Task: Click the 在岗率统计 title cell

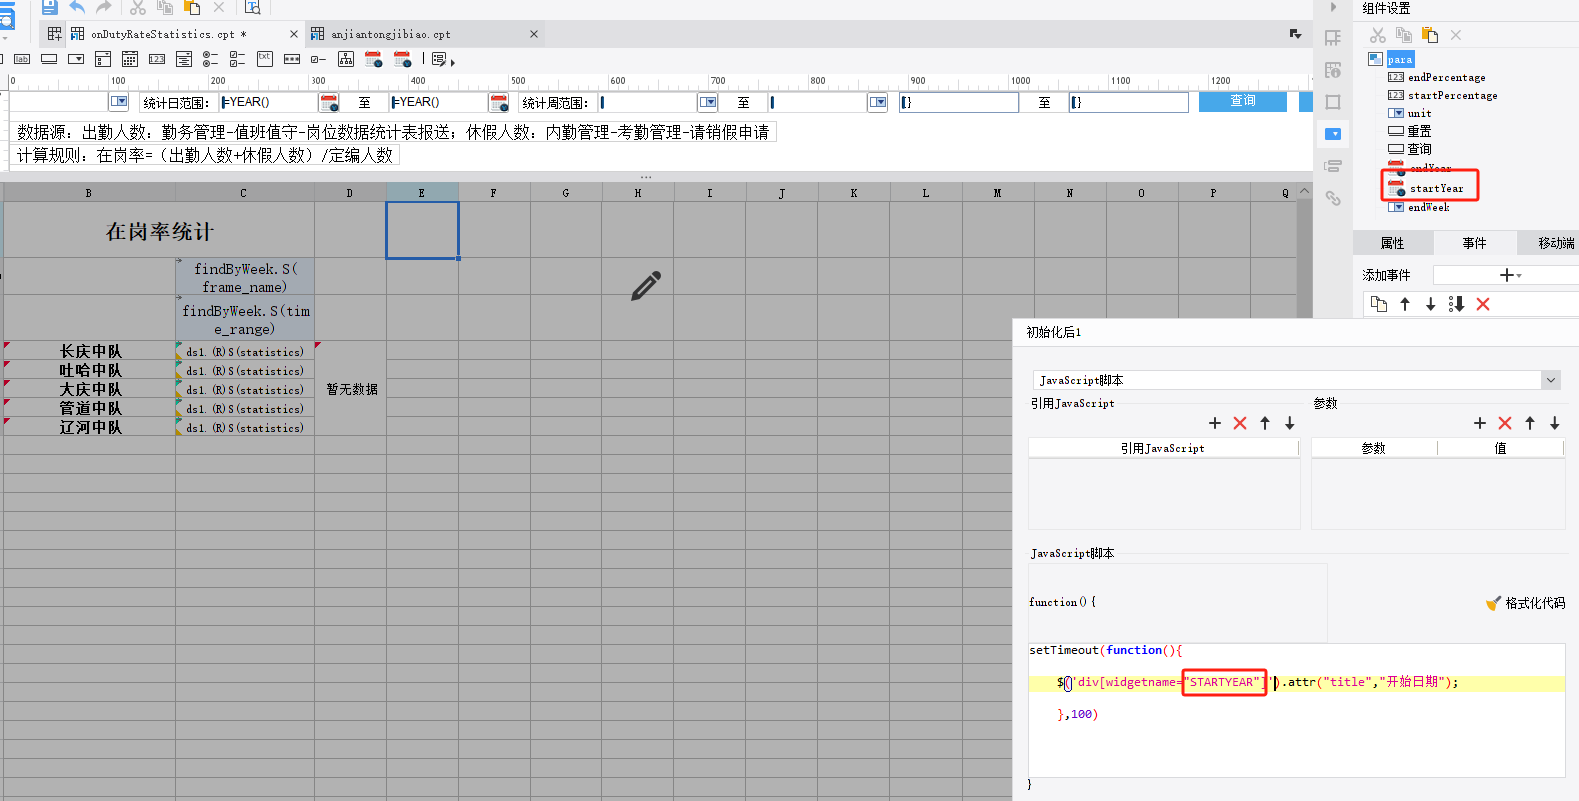Action: 159,231
